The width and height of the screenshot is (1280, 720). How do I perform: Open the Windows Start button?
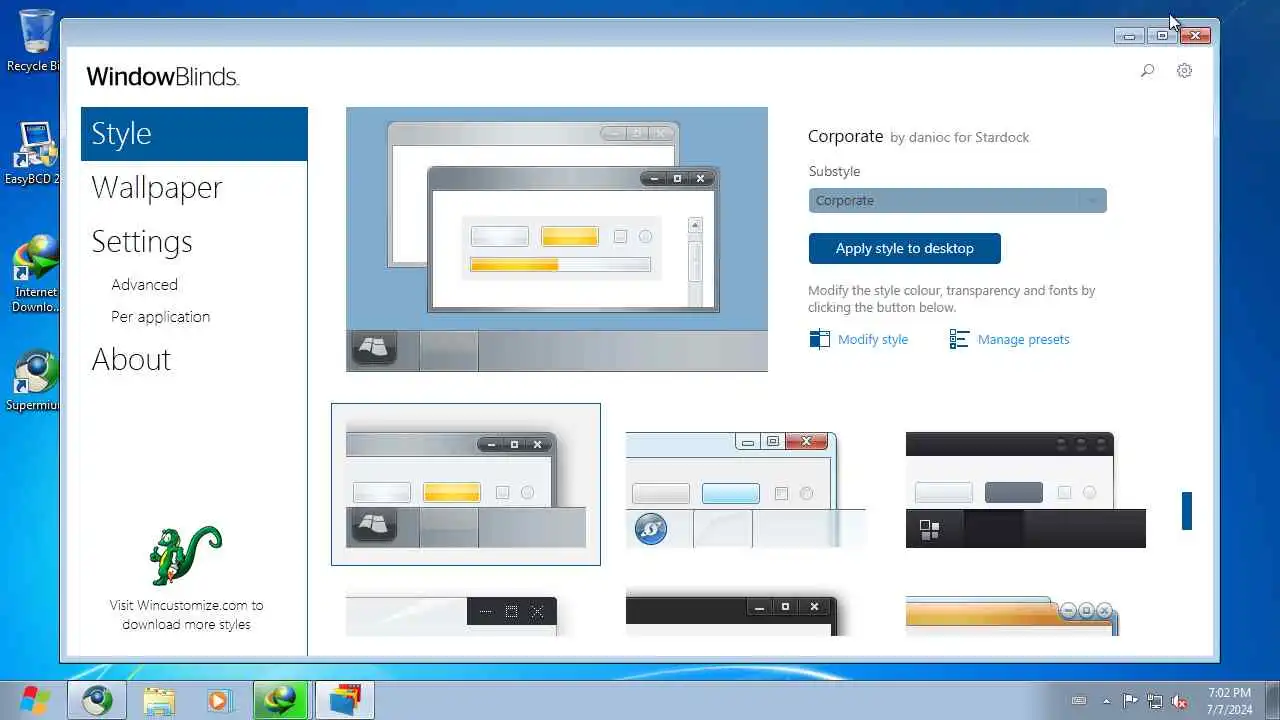34,700
